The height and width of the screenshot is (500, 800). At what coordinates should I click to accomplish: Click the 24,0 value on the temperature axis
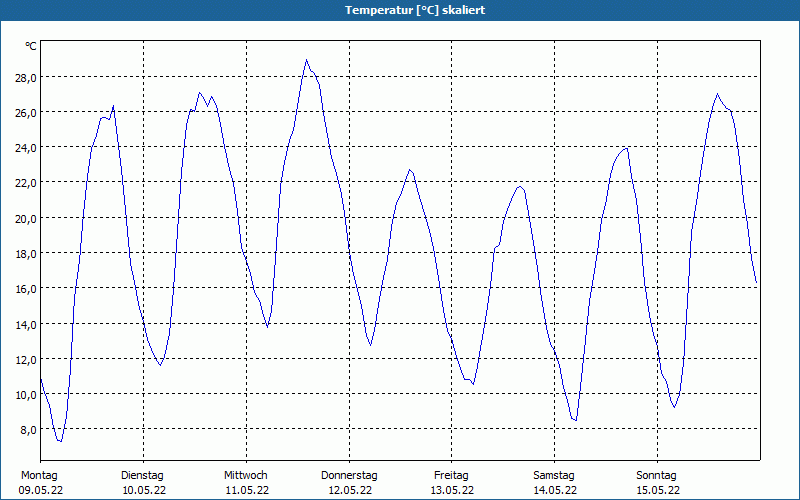tap(25, 147)
